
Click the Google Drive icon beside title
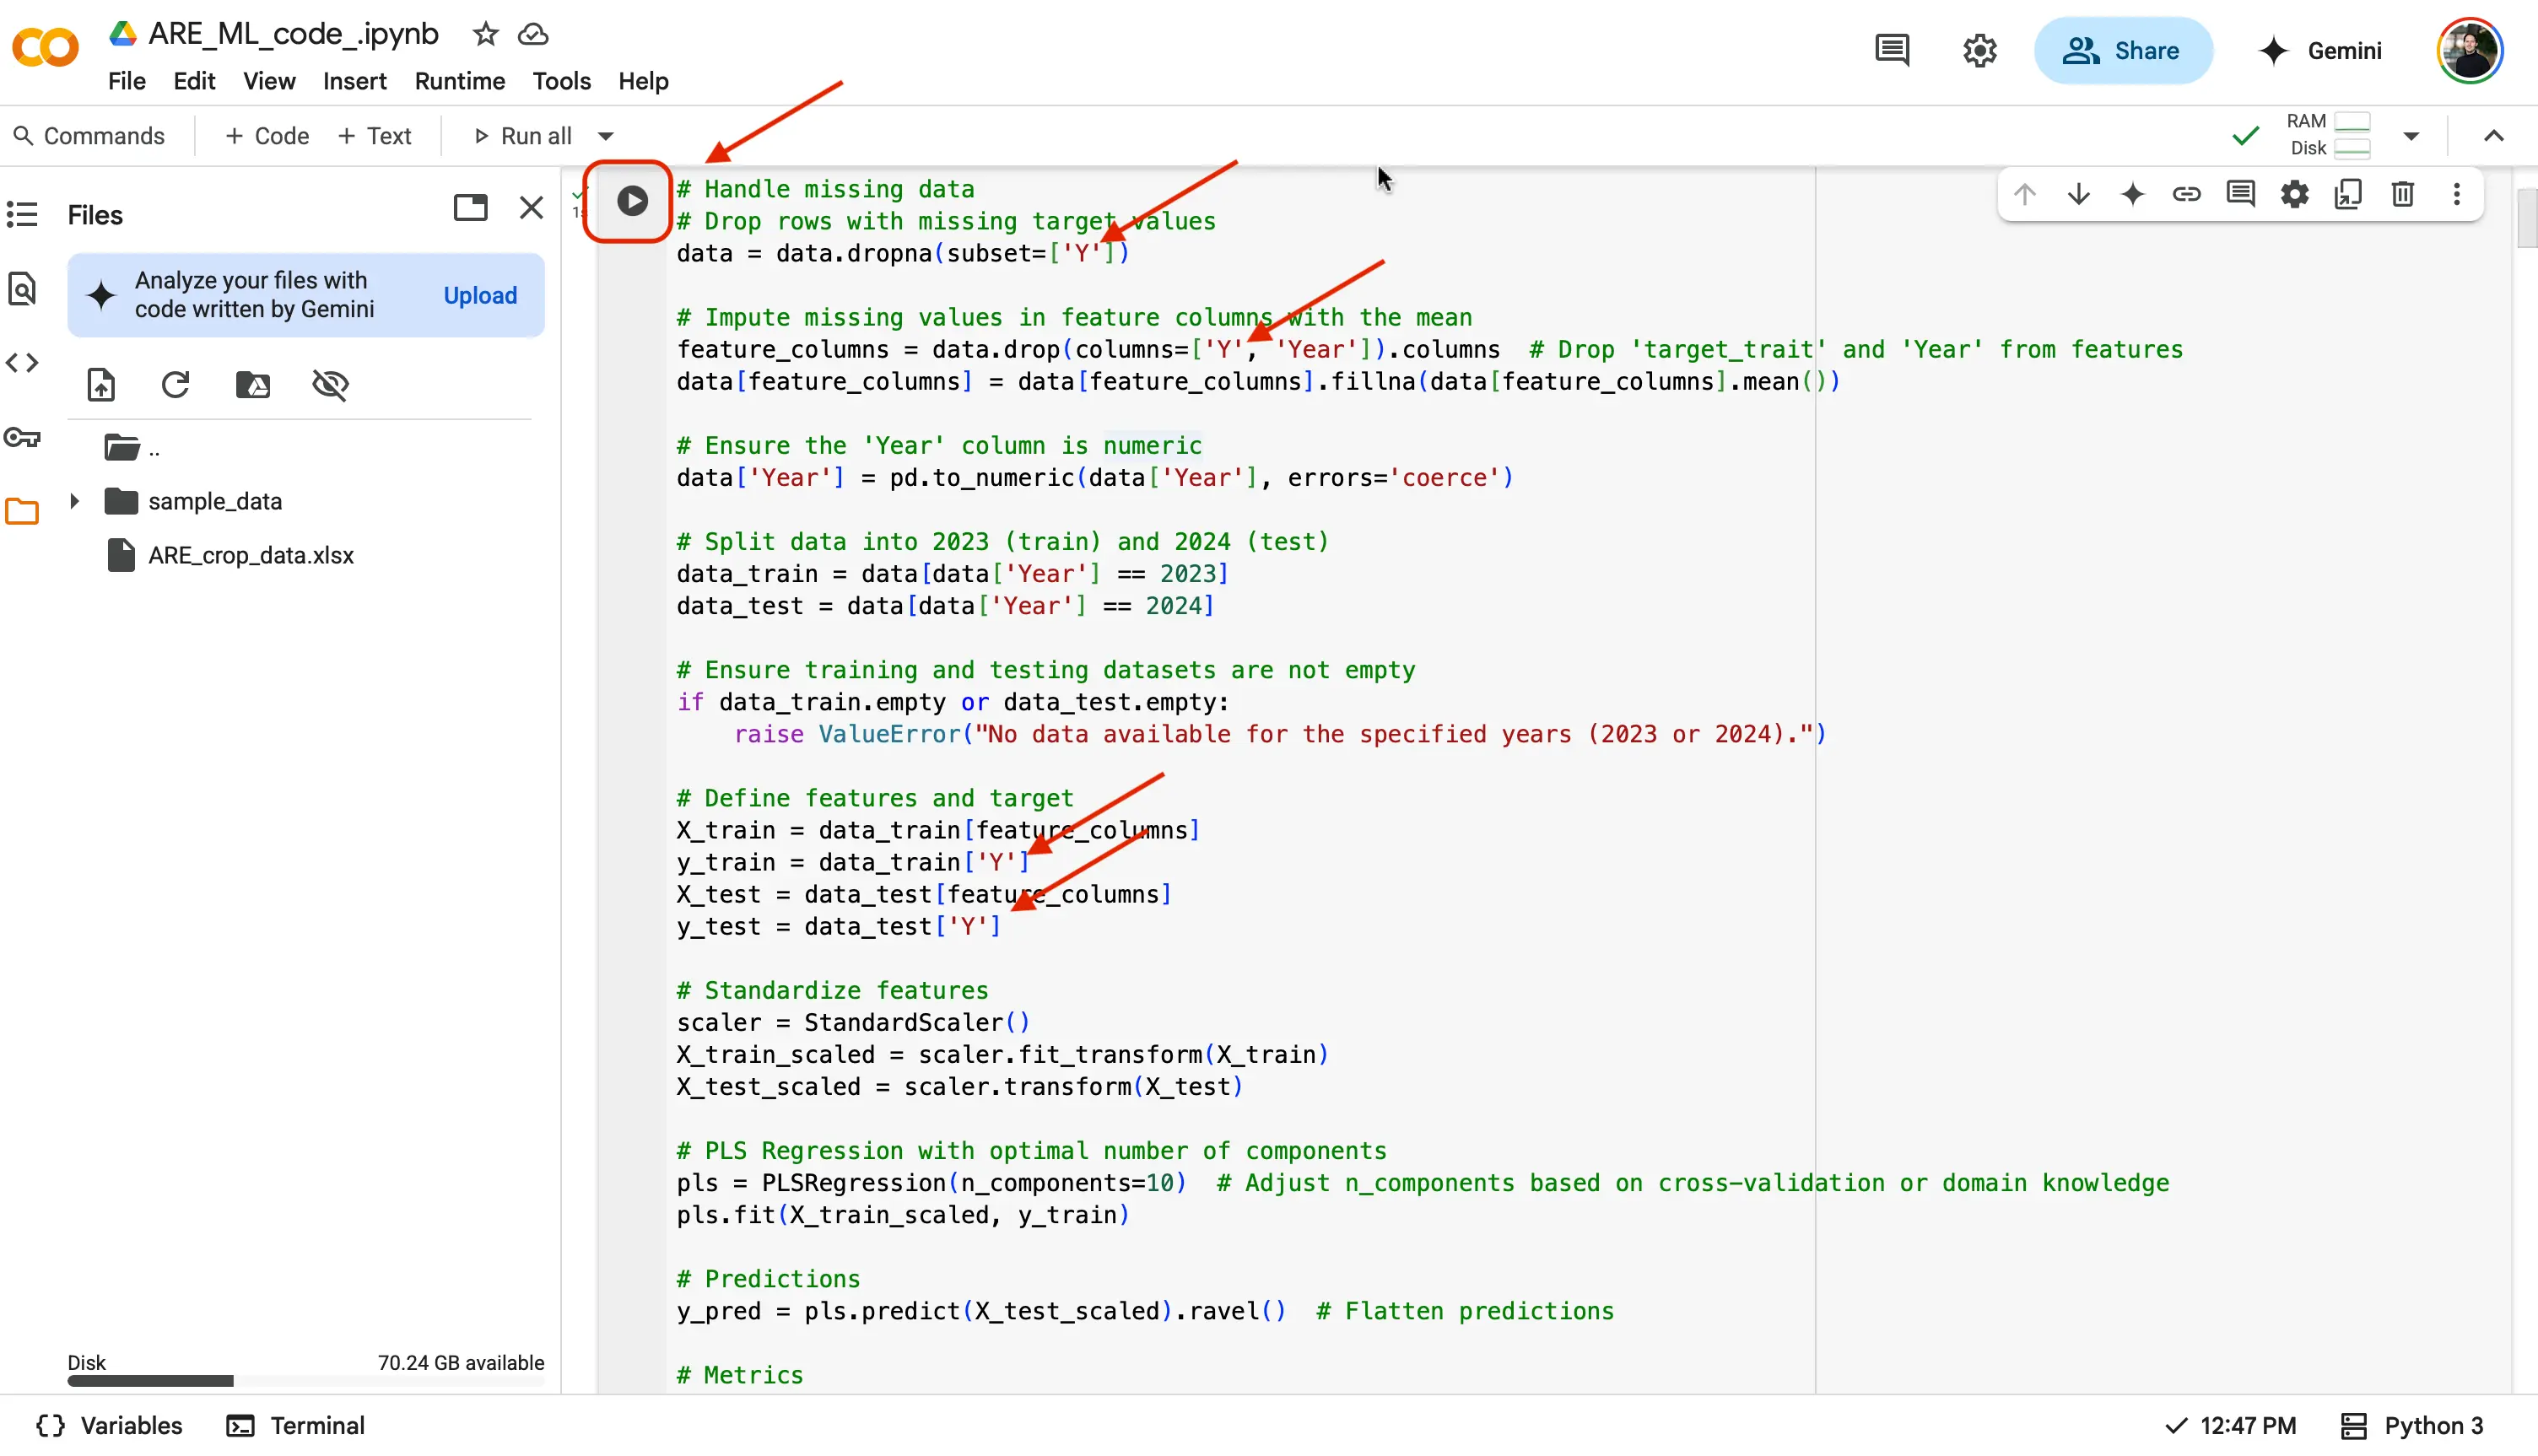[123, 33]
